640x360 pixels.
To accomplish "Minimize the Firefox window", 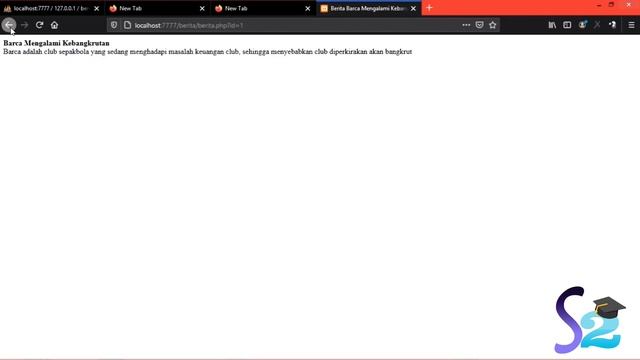I will click(x=599, y=5).
